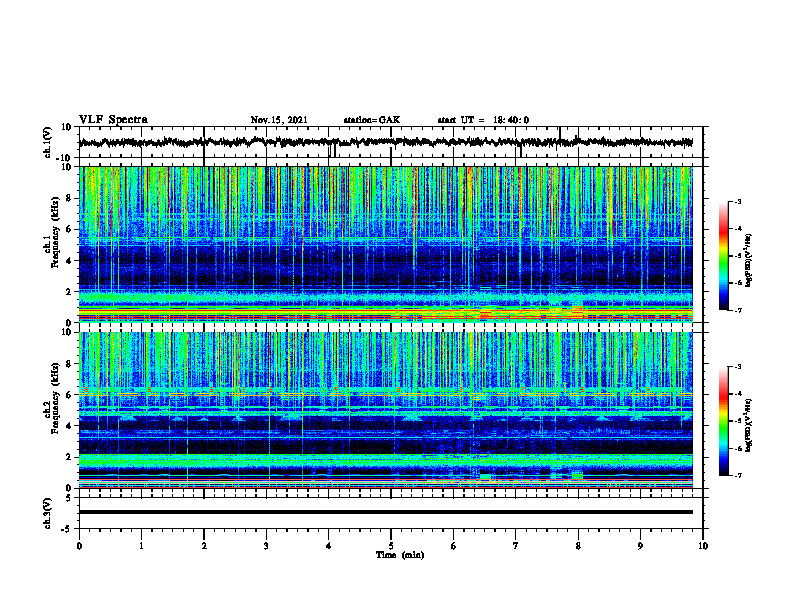Click the "-4" tick on ch.2 colorbar
792x612 pixels.
737,394
